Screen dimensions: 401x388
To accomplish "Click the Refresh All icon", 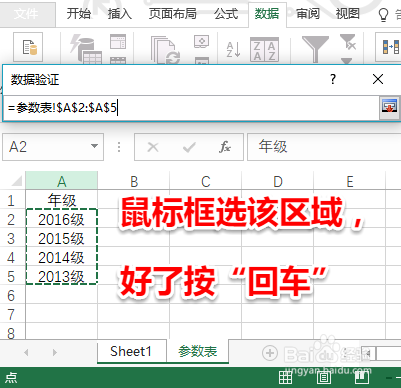I will pos(165,50).
